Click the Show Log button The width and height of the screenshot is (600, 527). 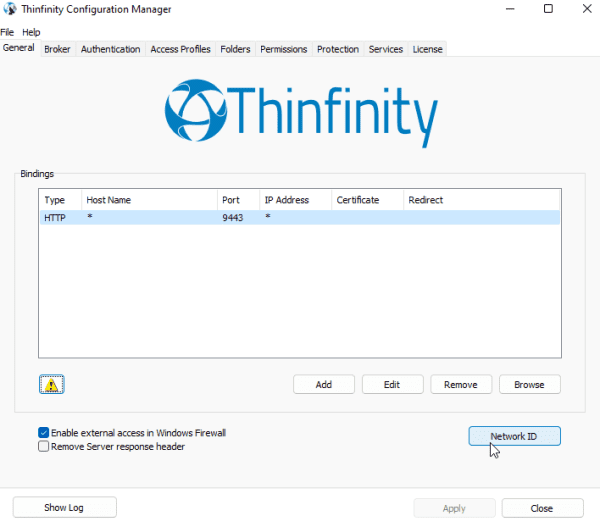64,507
